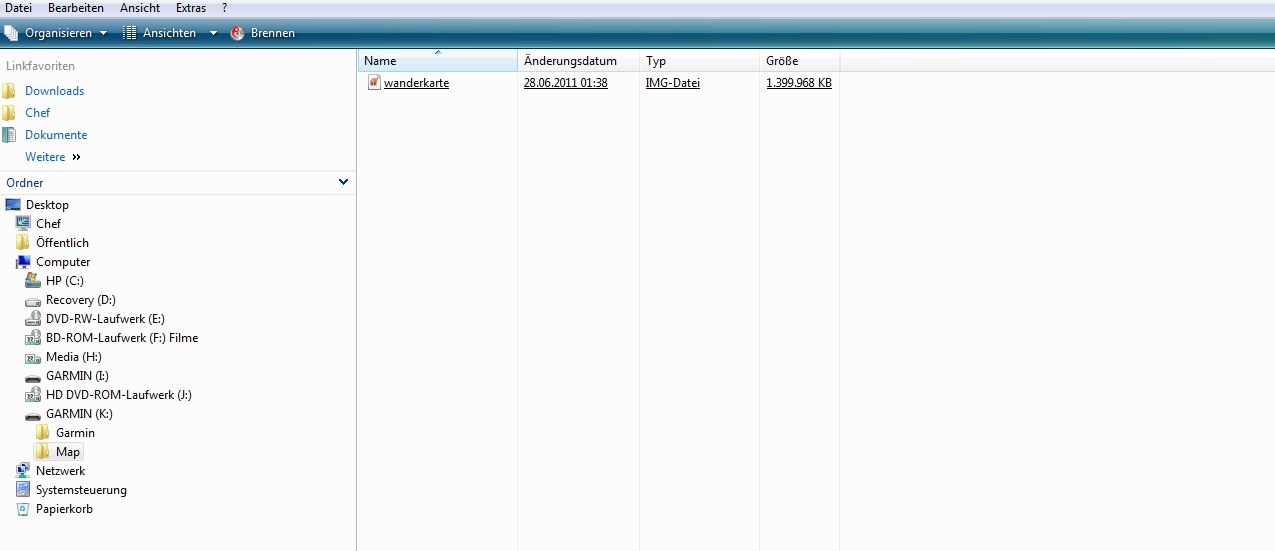Open Chef favorite link
Image resolution: width=1275 pixels, height=551 pixels.
pyautogui.click(x=38, y=113)
